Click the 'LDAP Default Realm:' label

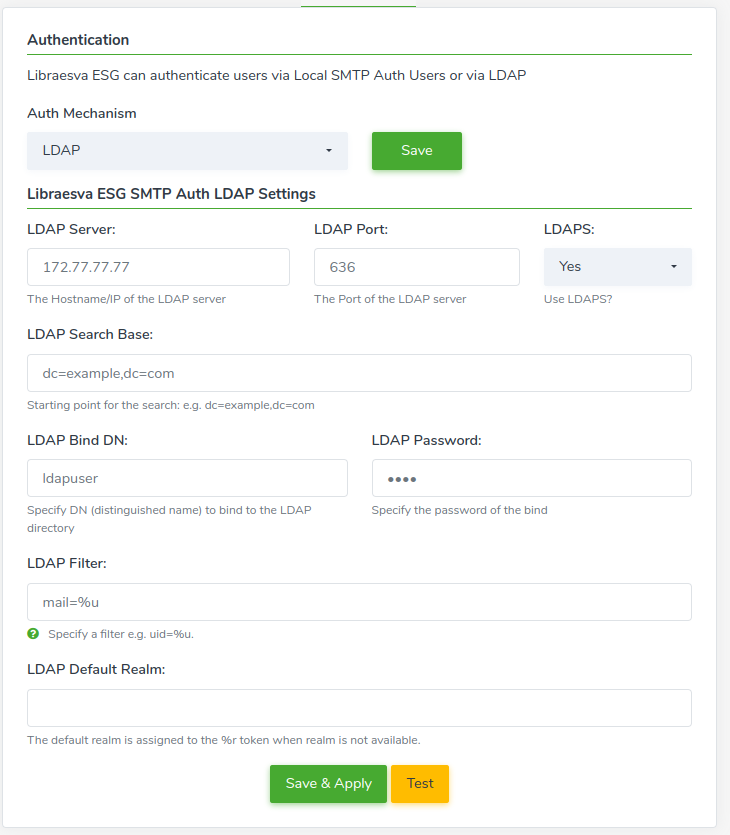[96, 669]
